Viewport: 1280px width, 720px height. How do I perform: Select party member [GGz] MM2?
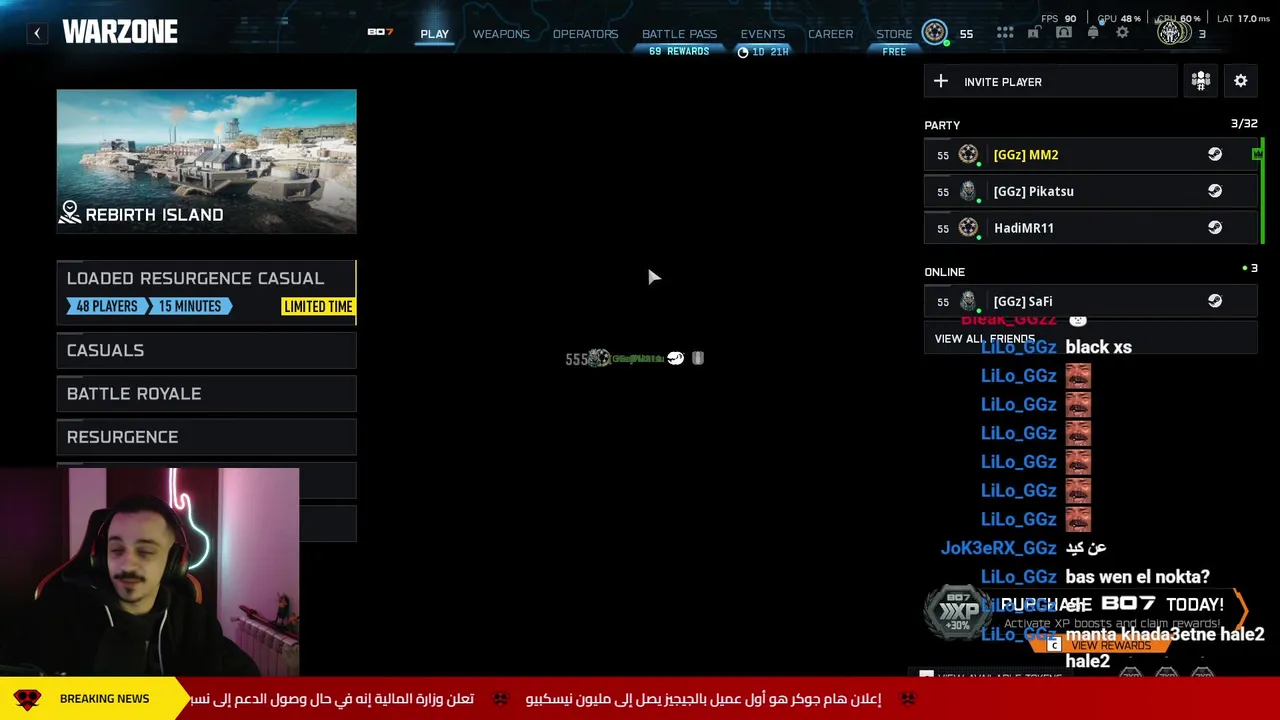tap(1090, 155)
